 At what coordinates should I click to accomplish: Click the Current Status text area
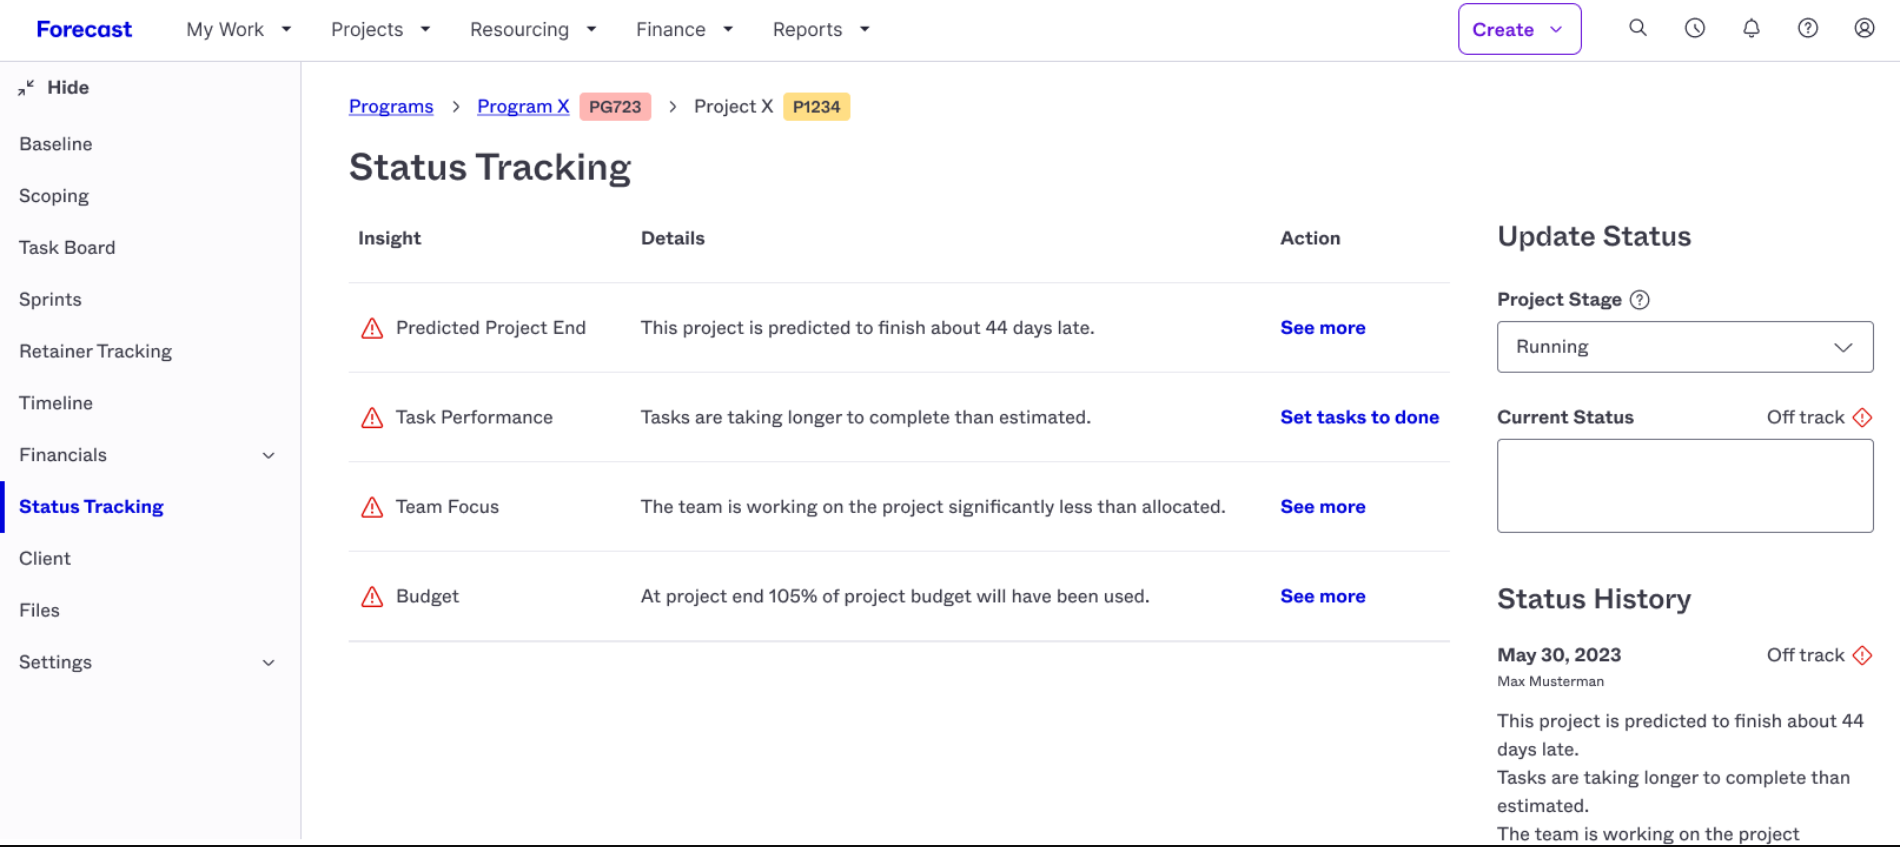pos(1685,486)
